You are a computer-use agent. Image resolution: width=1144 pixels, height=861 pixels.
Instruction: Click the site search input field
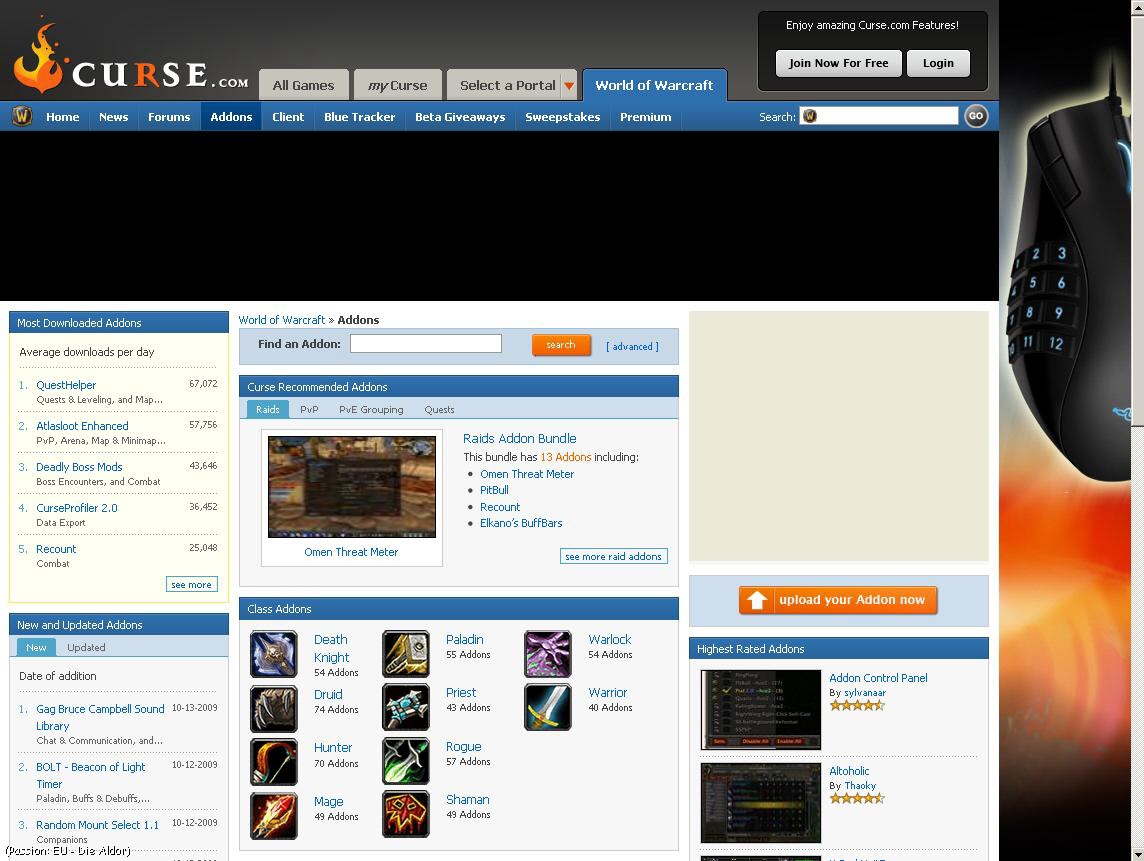click(879, 116)
